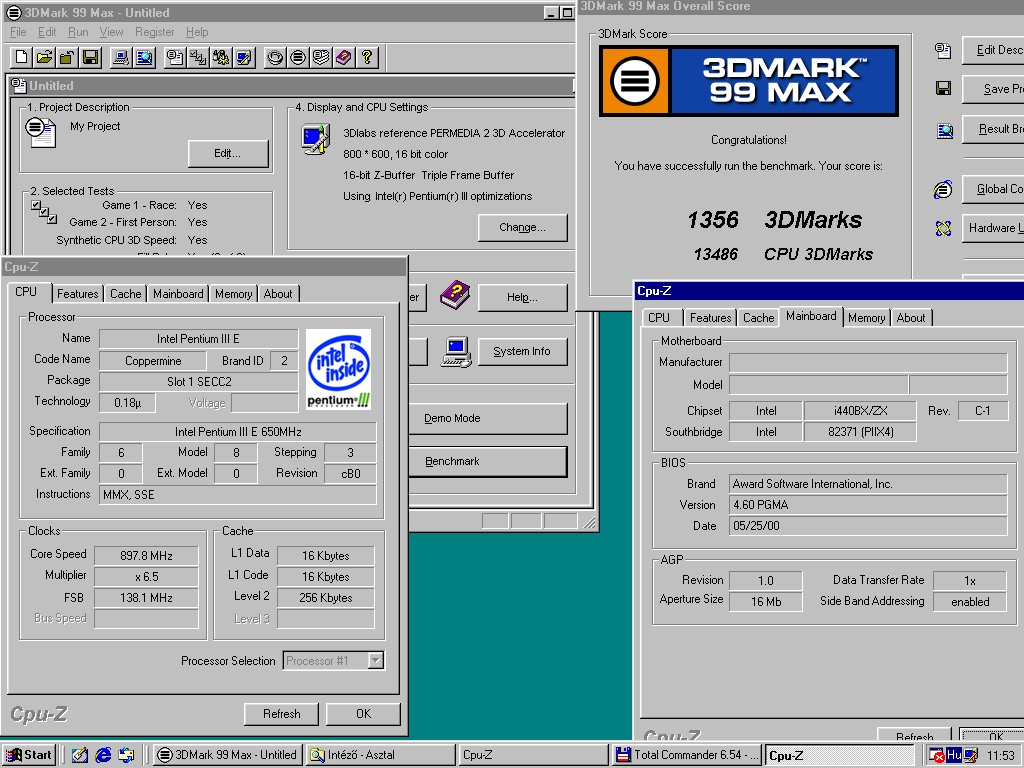The image size is (1024, 768).
Task: Click the Save floppy disk toolbar icon
Action: click(90, 57)
